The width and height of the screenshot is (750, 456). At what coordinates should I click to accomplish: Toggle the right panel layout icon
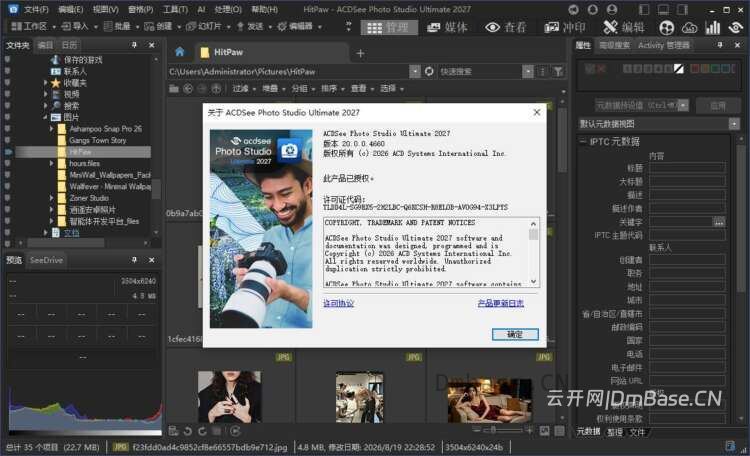(683, 10)
